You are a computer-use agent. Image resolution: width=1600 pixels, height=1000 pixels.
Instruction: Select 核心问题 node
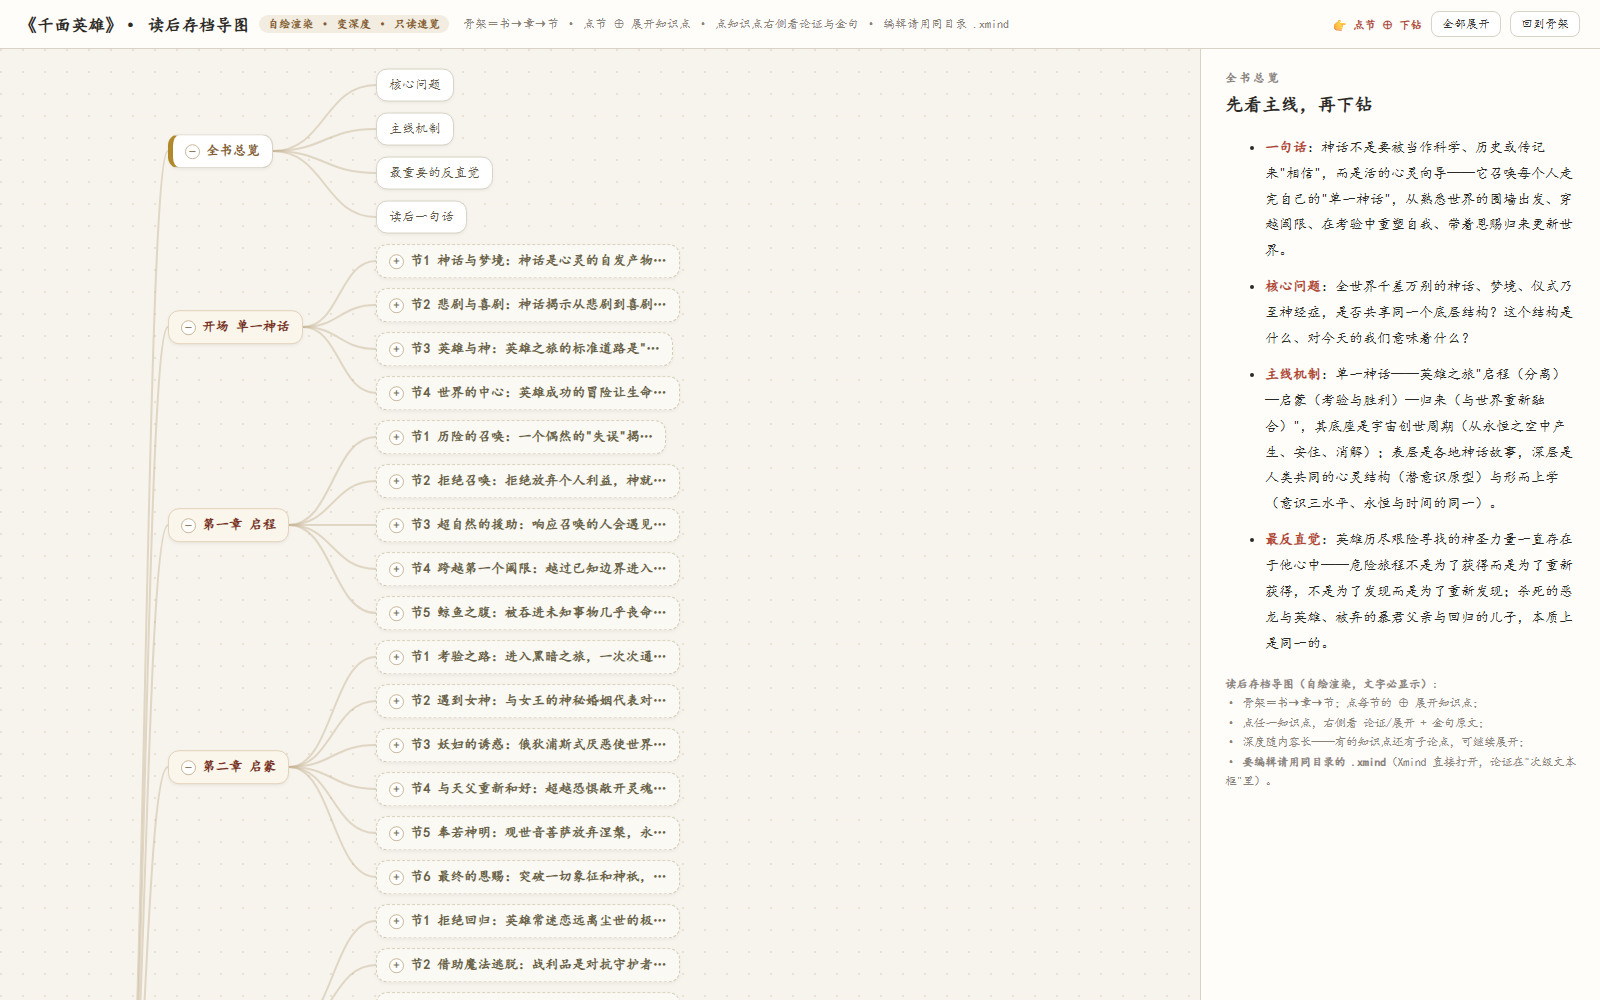tap(415, 85)
